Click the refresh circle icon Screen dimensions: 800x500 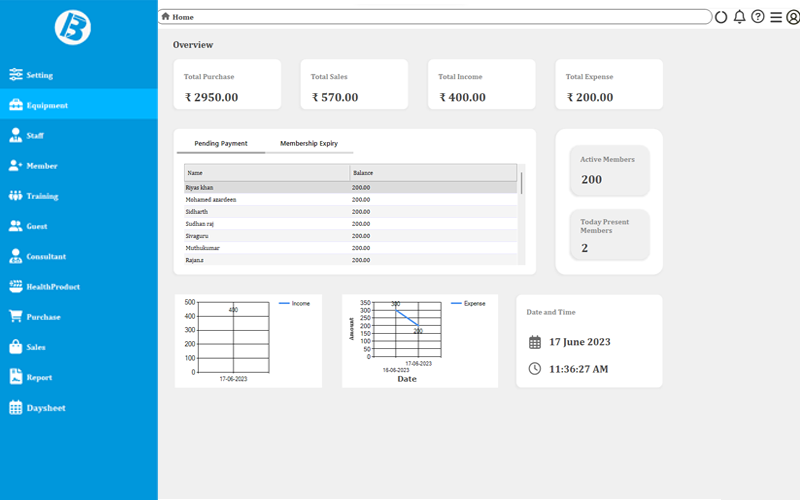(x=721, y=17)
